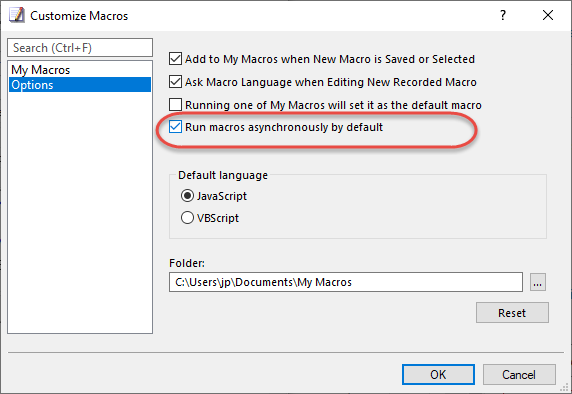
Task: Click the Run macros asynchronously label text
Action: pos(284,127)
